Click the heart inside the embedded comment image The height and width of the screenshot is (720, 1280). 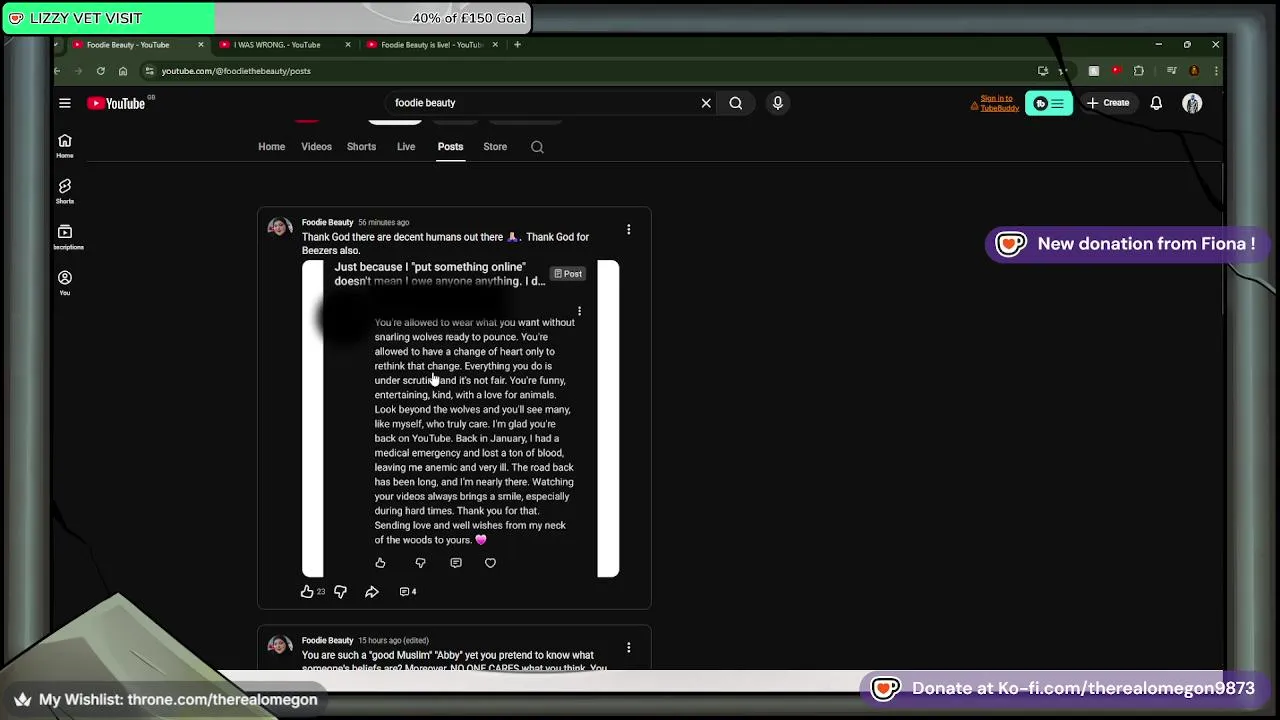pyautogui.click(x=490, y=563)
